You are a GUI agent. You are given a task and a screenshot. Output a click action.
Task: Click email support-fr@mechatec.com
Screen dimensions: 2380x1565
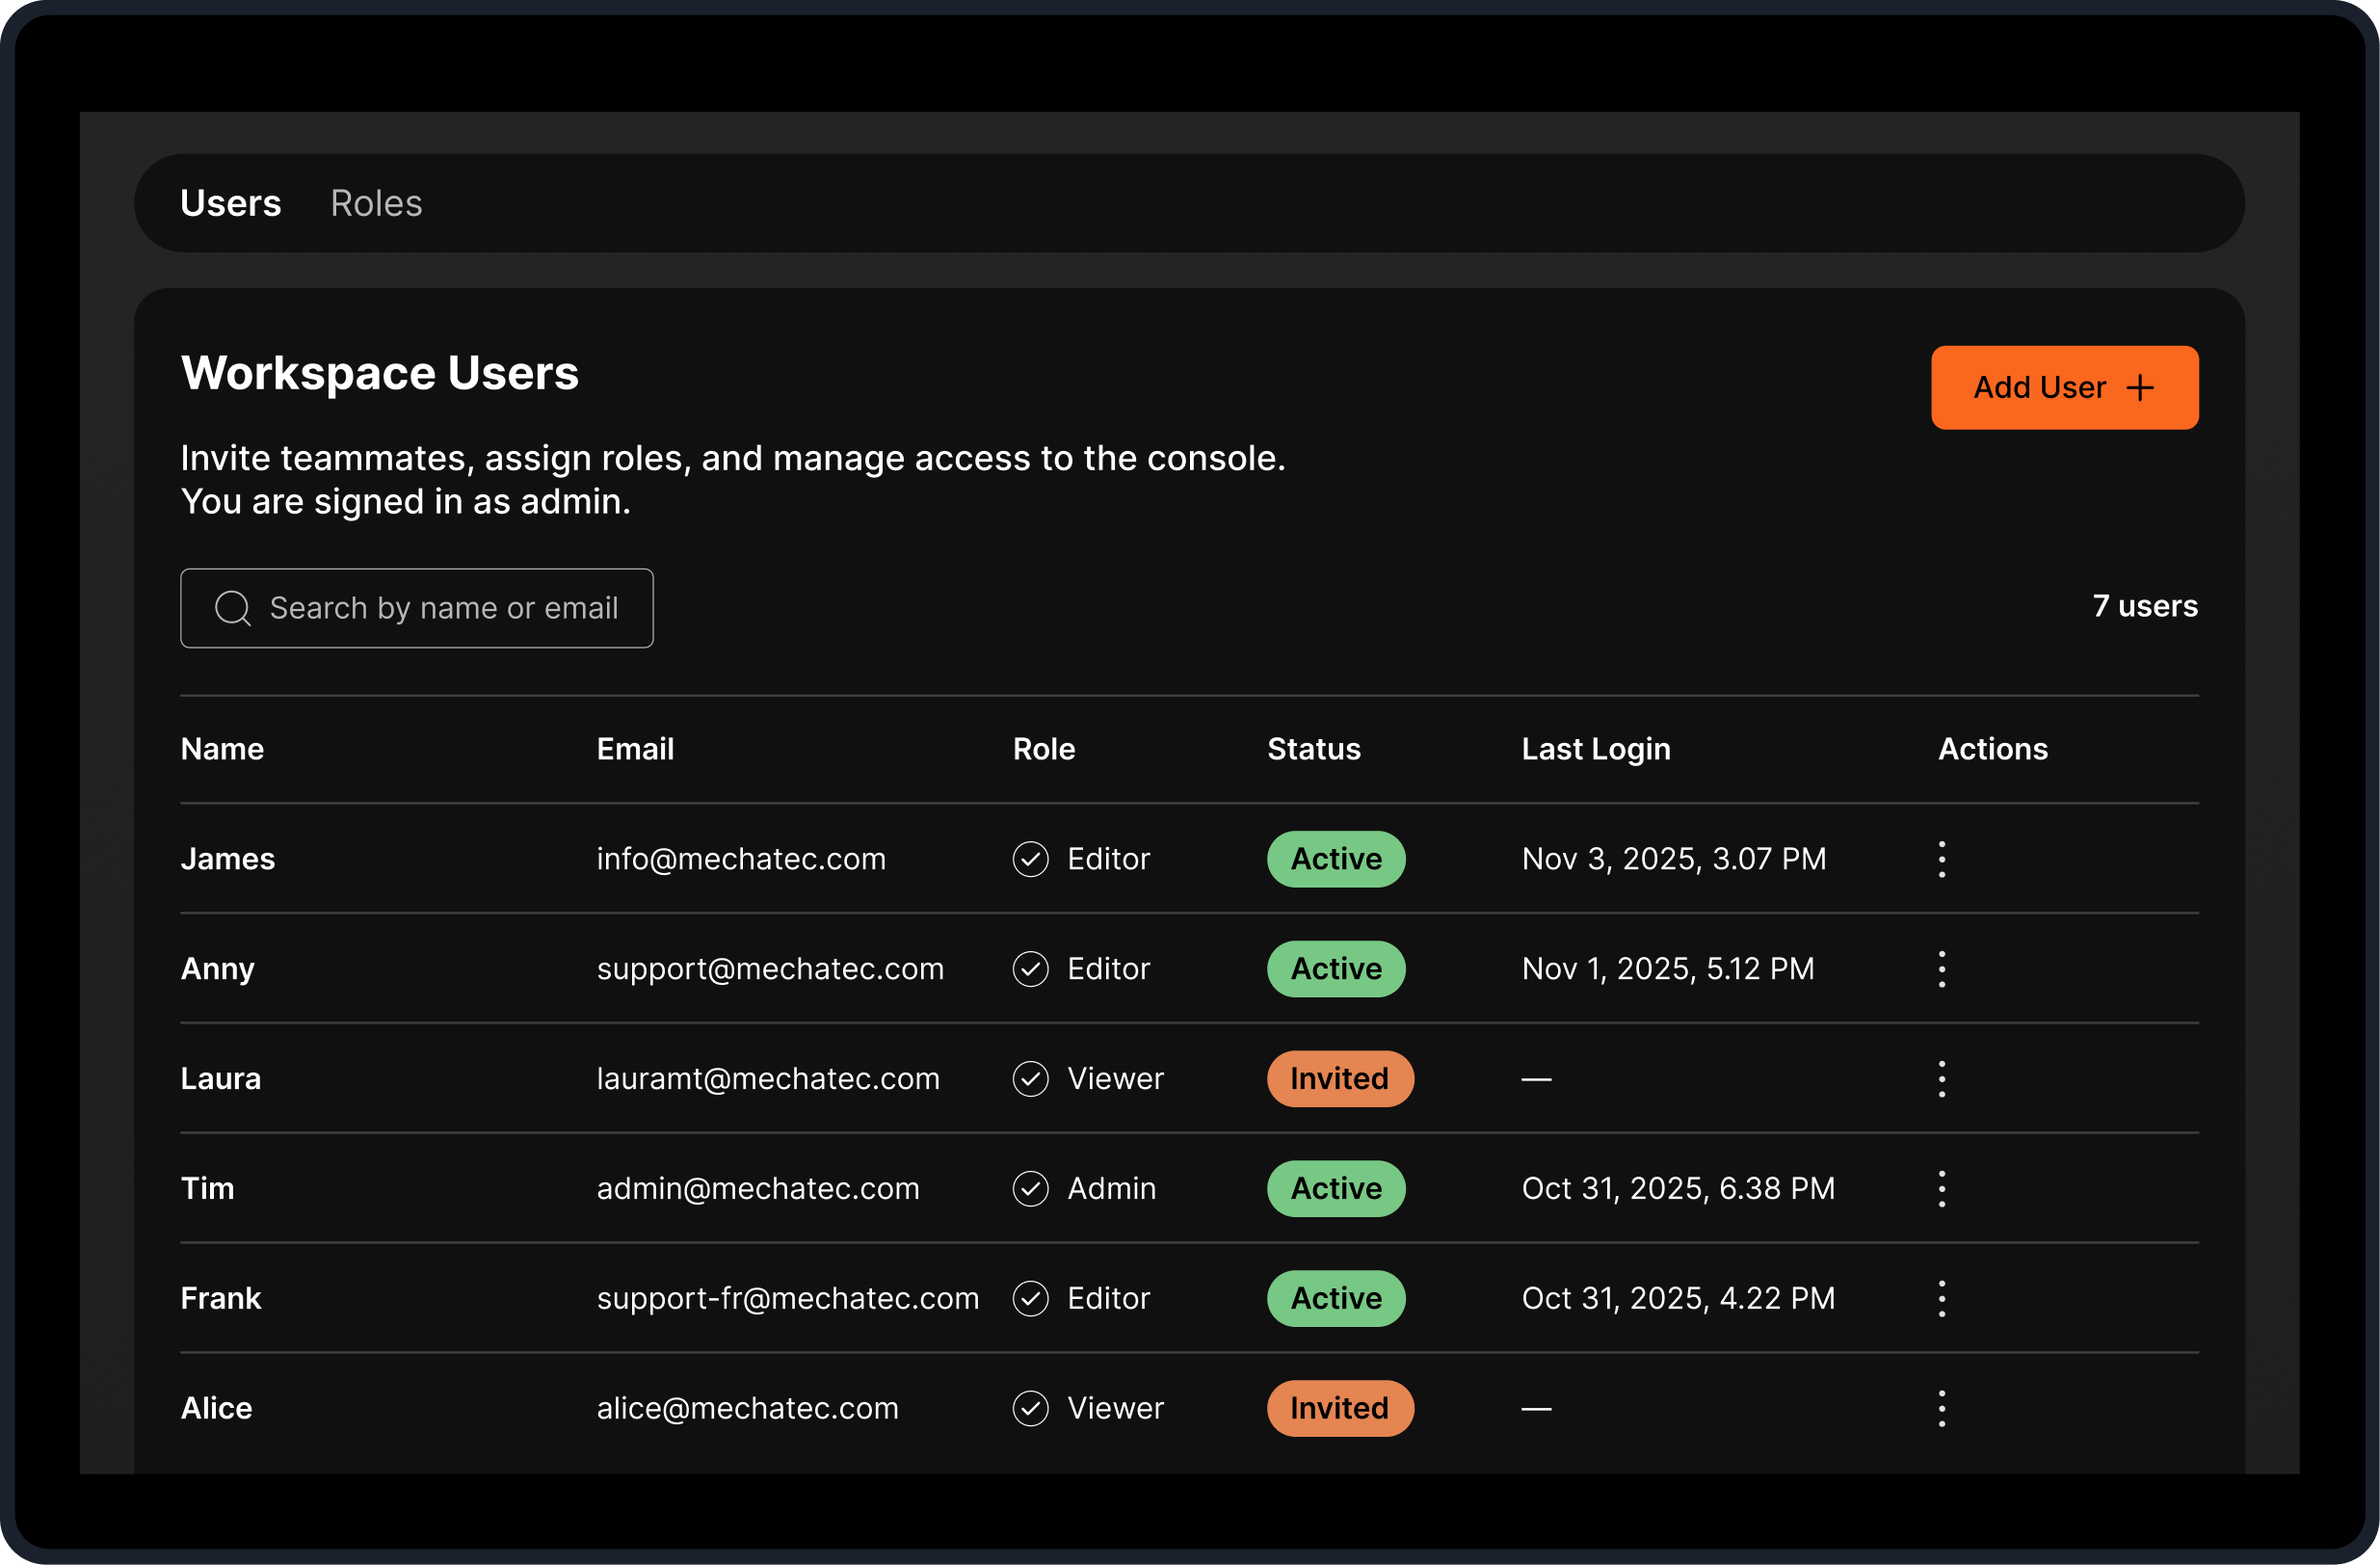coord(787,1299)
